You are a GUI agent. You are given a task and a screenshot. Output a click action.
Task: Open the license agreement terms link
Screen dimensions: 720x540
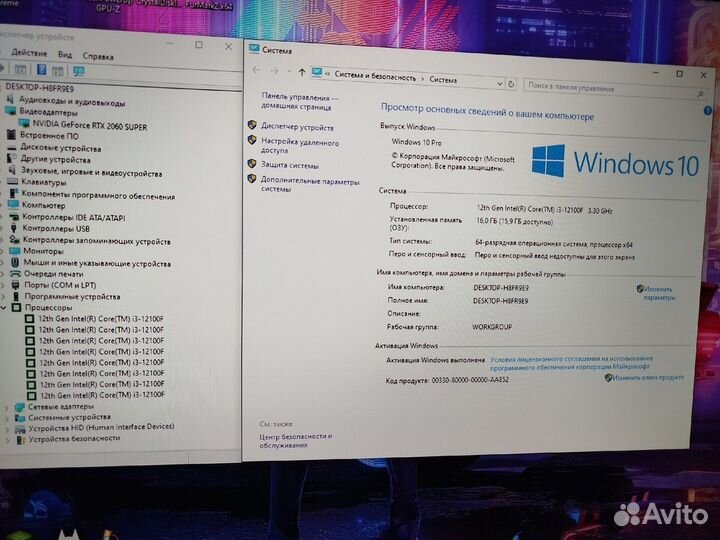(571, 363)
